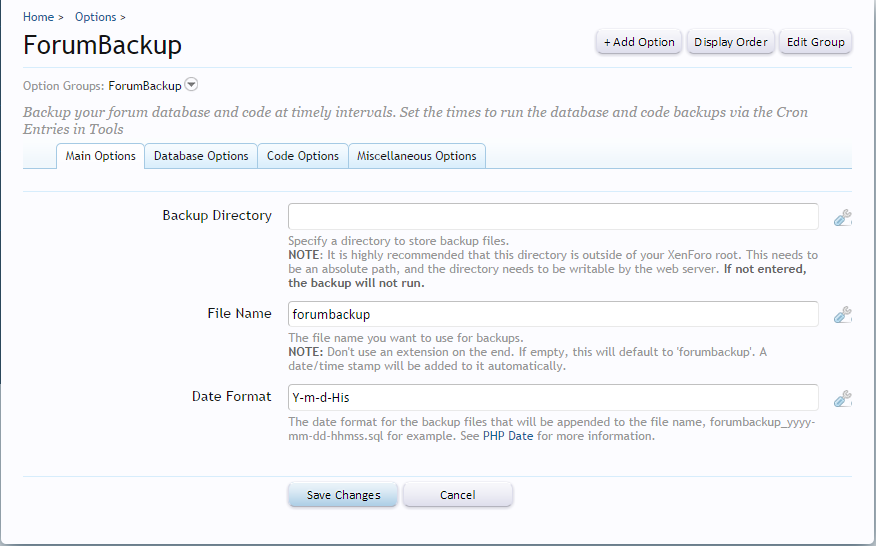Follow the Home breadcrumb link
This screenshot has height=546, width=876.
pos(38,17)
